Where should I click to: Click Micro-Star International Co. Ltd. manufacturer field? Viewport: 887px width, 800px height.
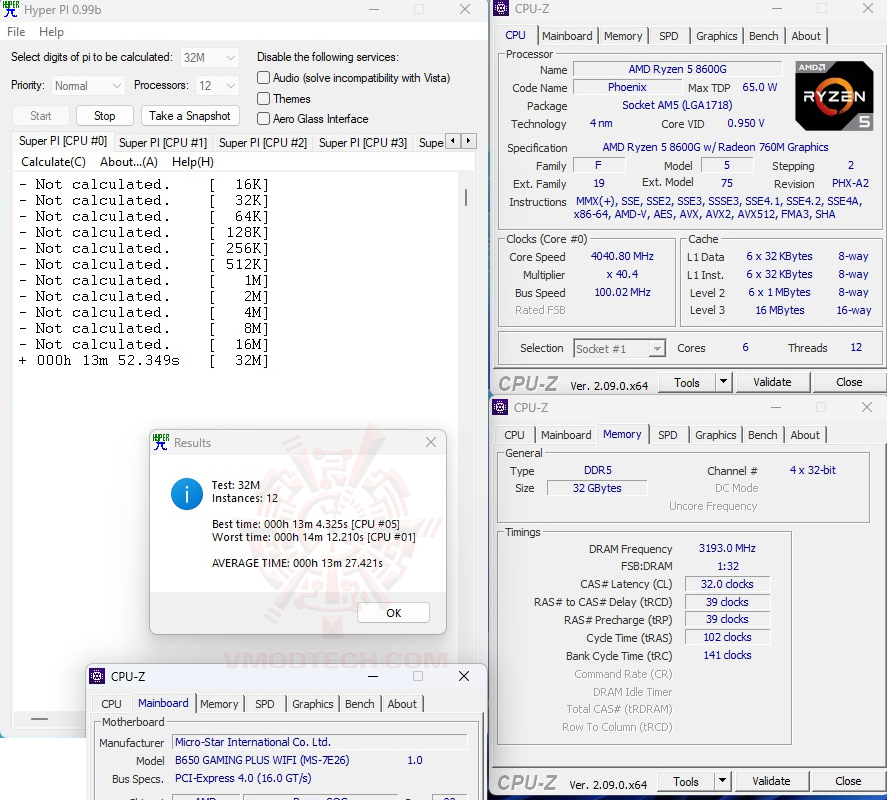[320, 742]
